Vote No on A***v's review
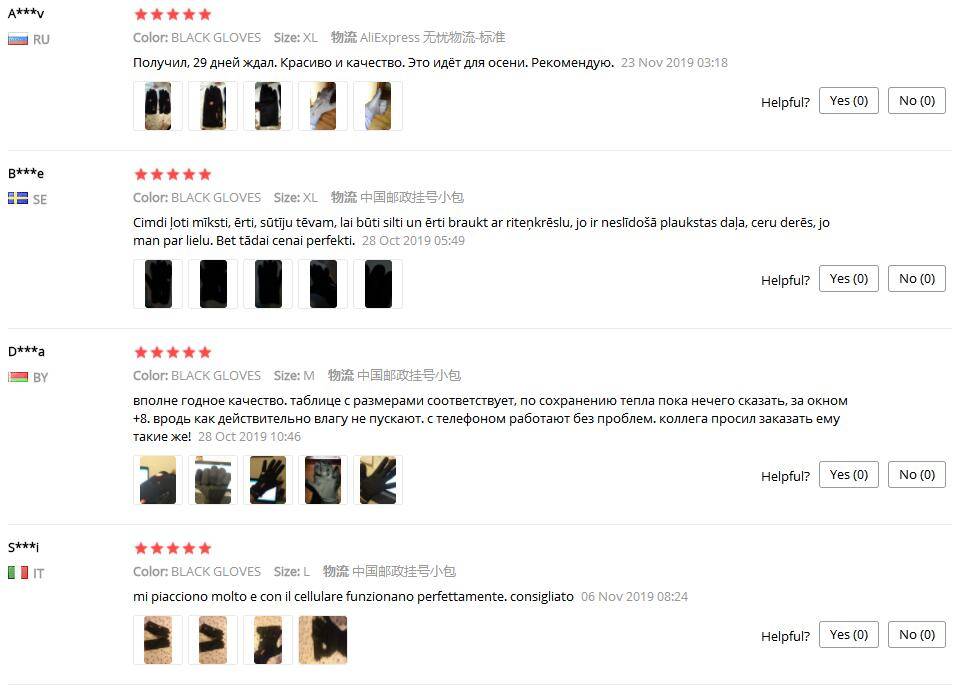Viewport: 970px width, 693px height. 917,101
